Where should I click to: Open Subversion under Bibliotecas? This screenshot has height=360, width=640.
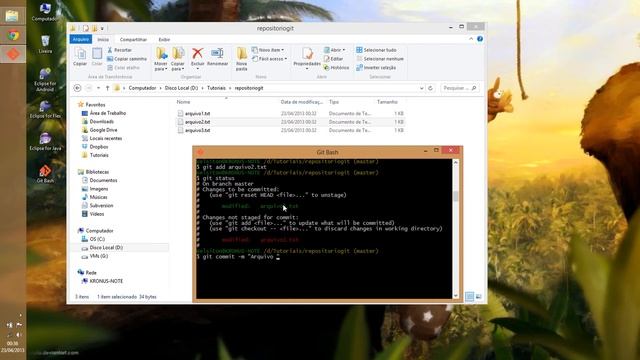[x=101, y=206]
